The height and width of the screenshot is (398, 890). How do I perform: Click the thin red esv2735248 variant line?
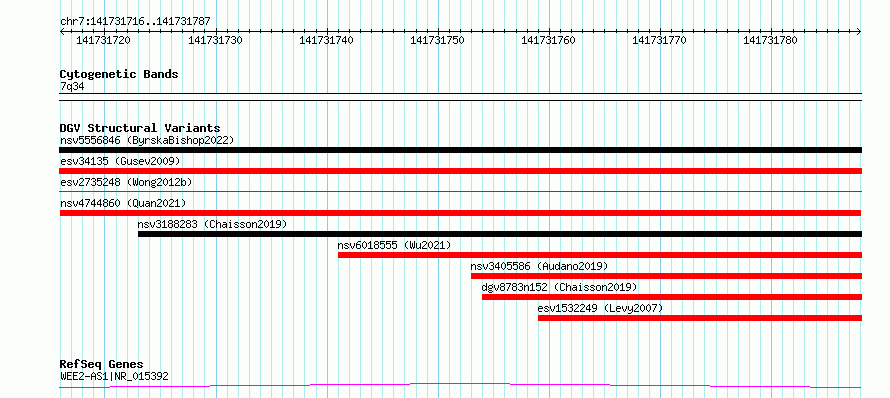[x=460, y=192]
